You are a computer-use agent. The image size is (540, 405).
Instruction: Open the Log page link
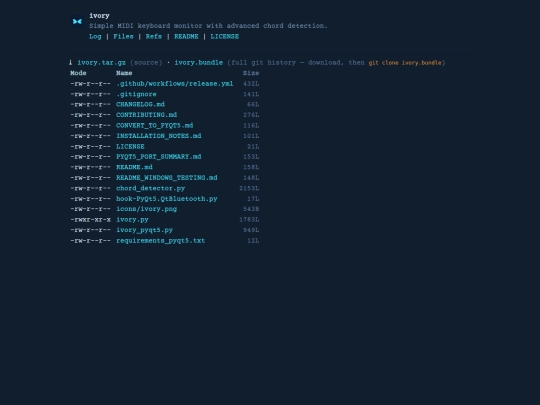95,37
